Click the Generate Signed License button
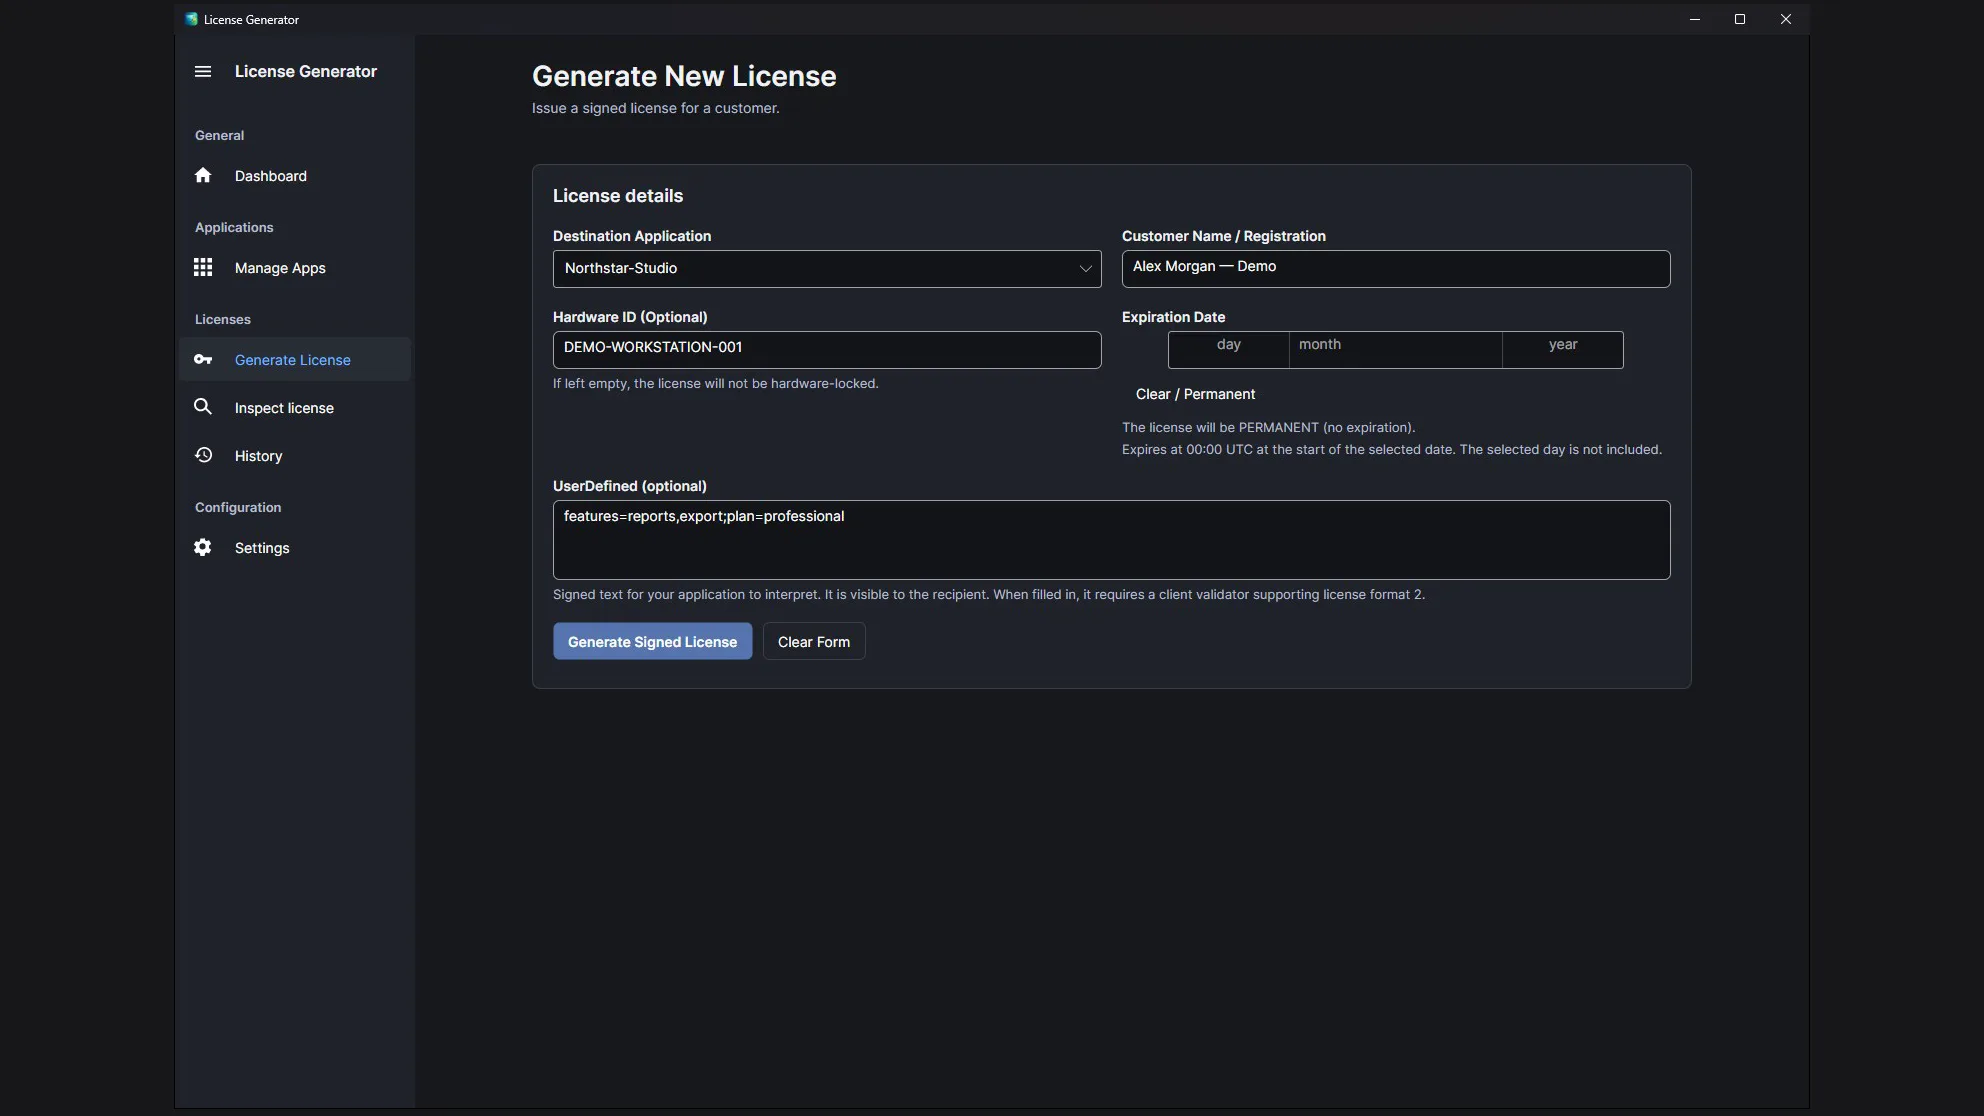The width and height of the screenshot is (1984, 1116). 652,642
